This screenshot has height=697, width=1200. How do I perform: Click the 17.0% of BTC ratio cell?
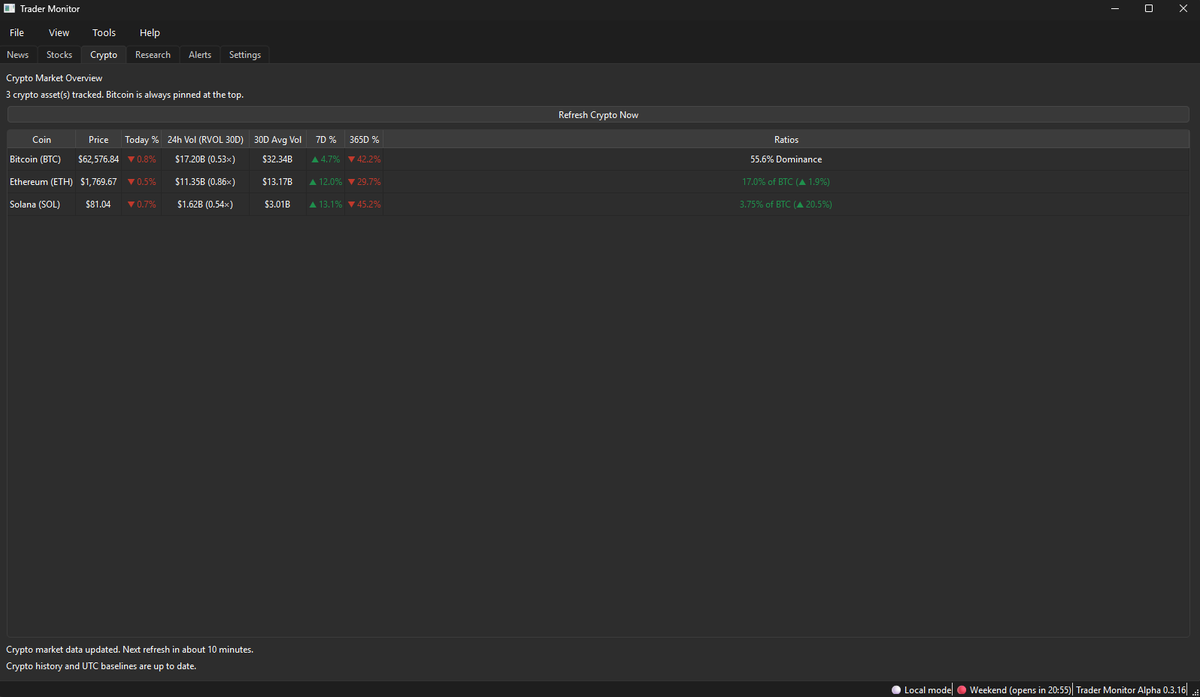(786, 182)
